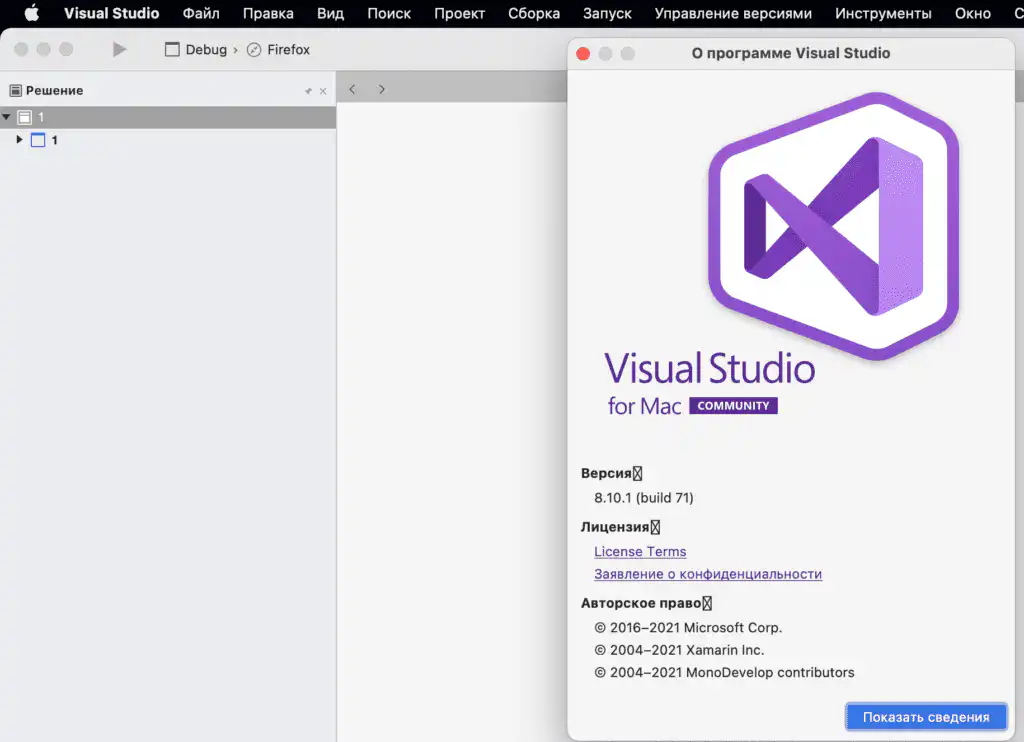Click the blue project icon in the tree

coord(38,140)
